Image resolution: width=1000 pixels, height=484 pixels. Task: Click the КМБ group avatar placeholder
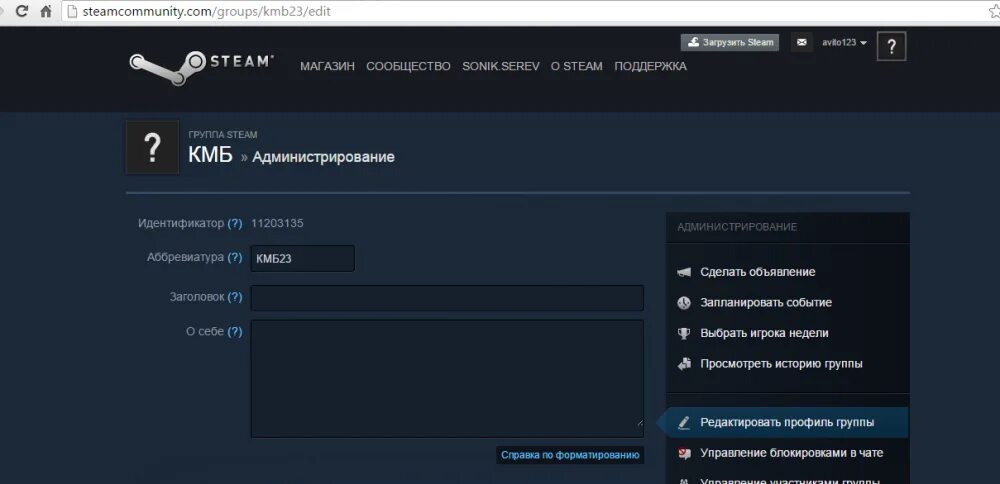pyautogui.click(x=152, y=147)
